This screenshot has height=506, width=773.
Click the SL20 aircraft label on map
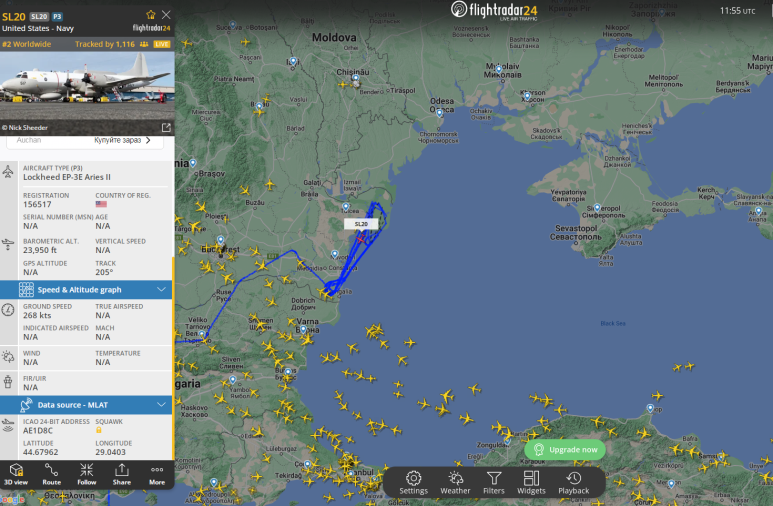(361, 224)
